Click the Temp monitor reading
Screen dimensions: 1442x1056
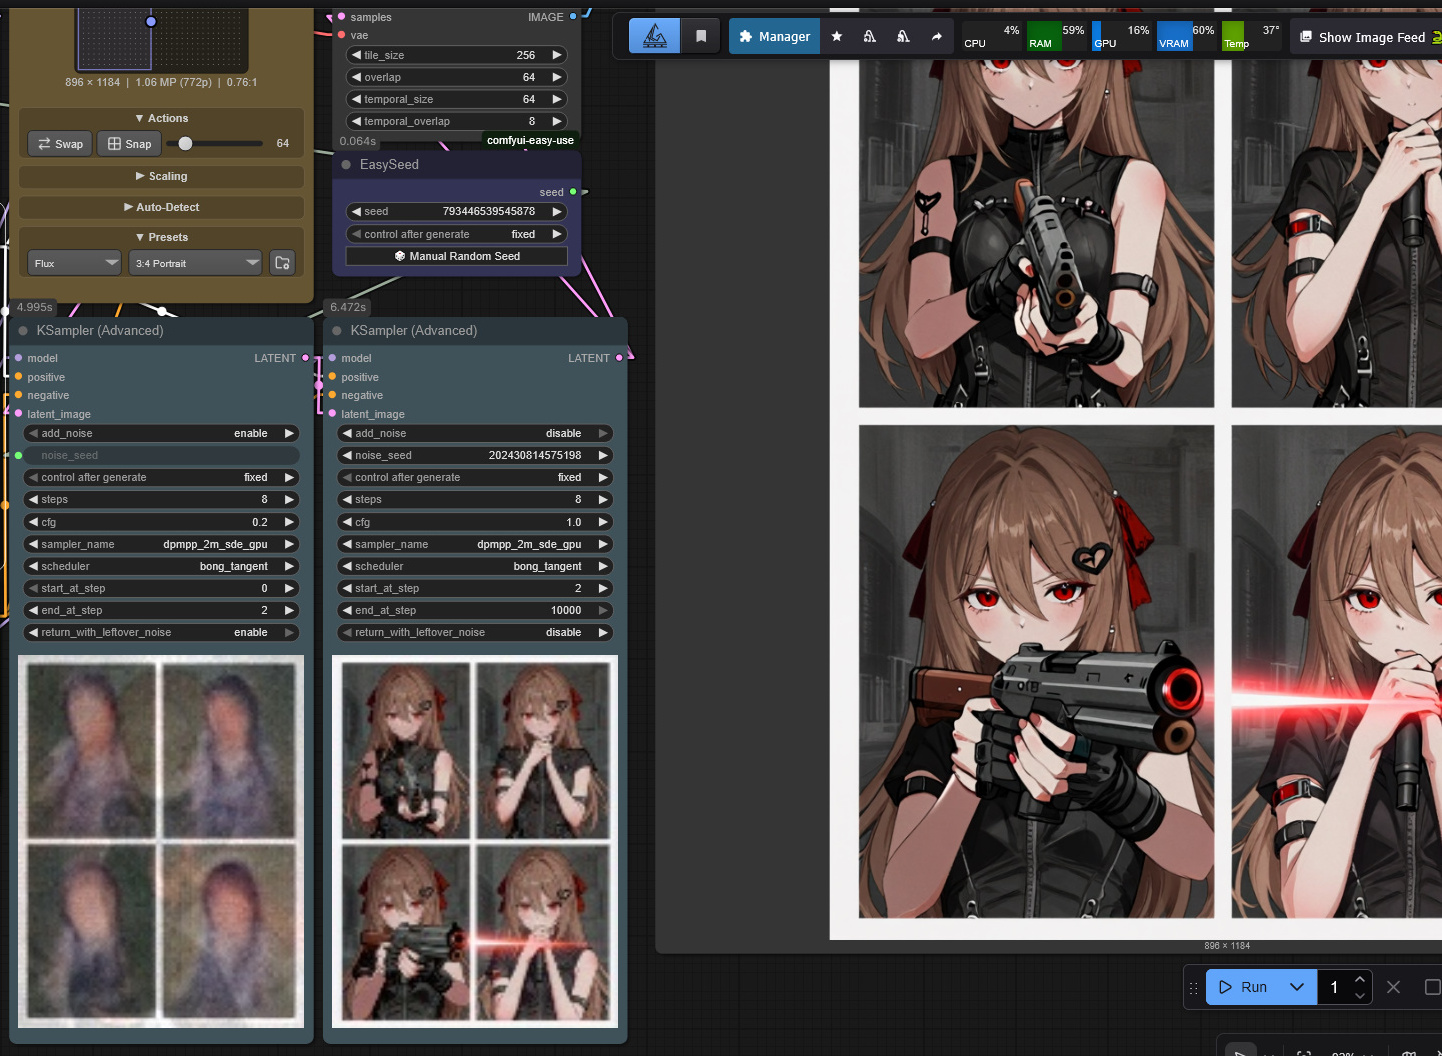coord(1251,37)
